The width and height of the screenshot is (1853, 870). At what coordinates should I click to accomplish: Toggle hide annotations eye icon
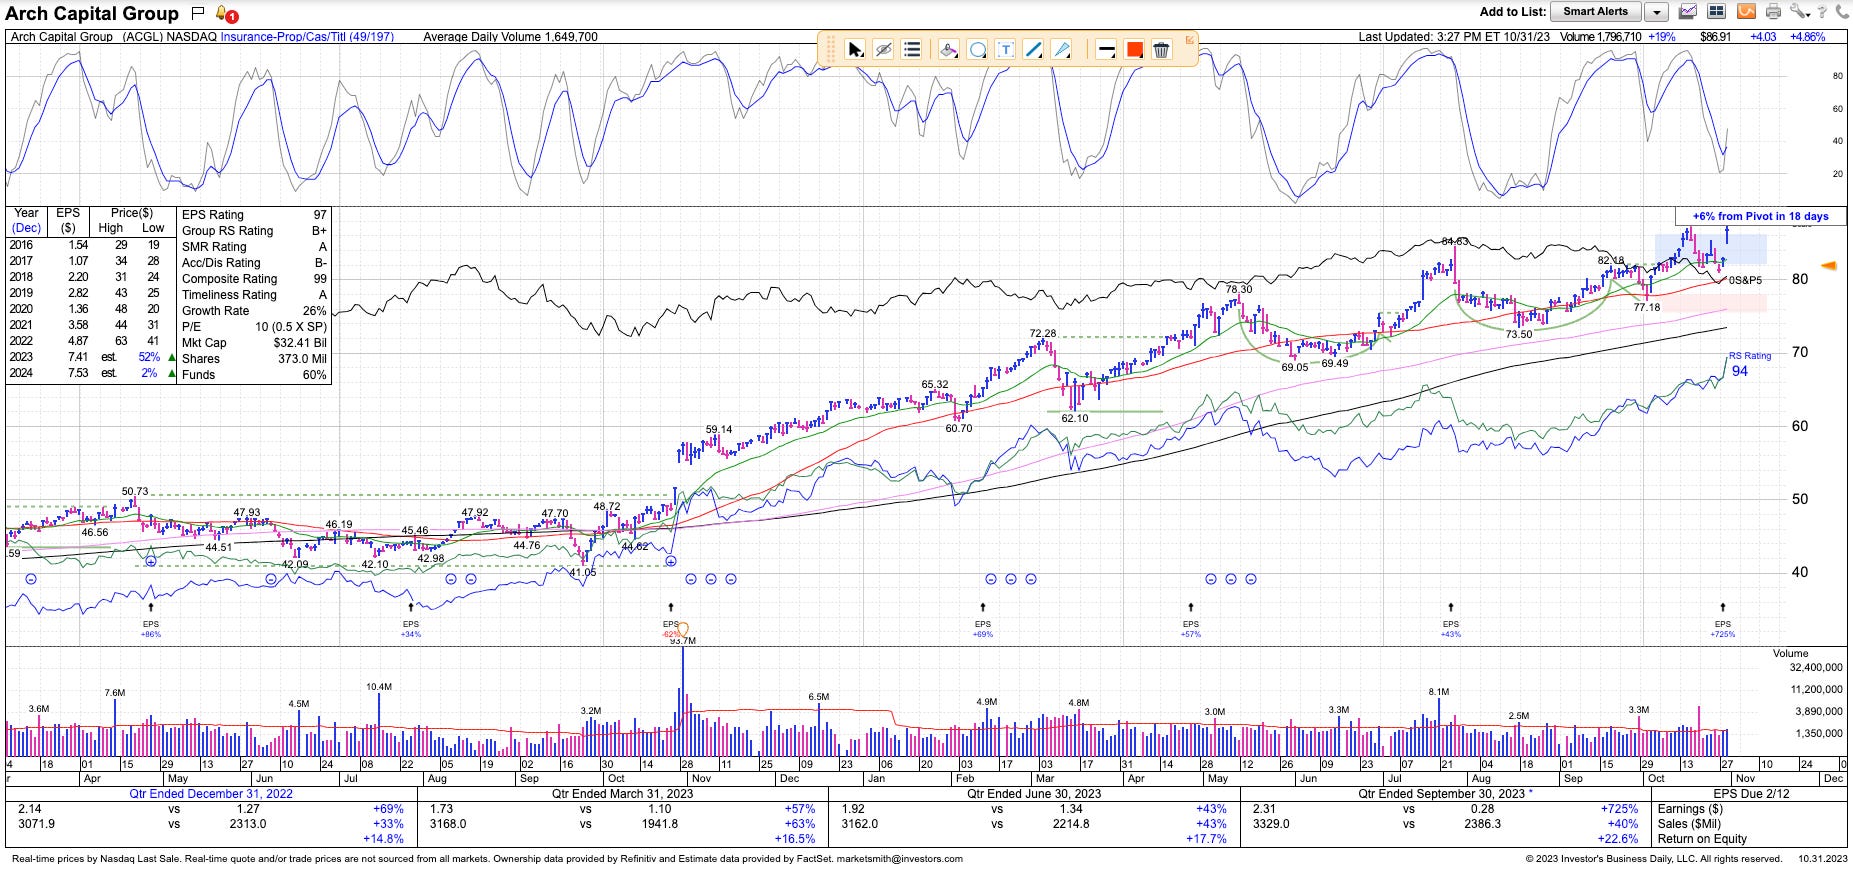click(x=883, y=49)
